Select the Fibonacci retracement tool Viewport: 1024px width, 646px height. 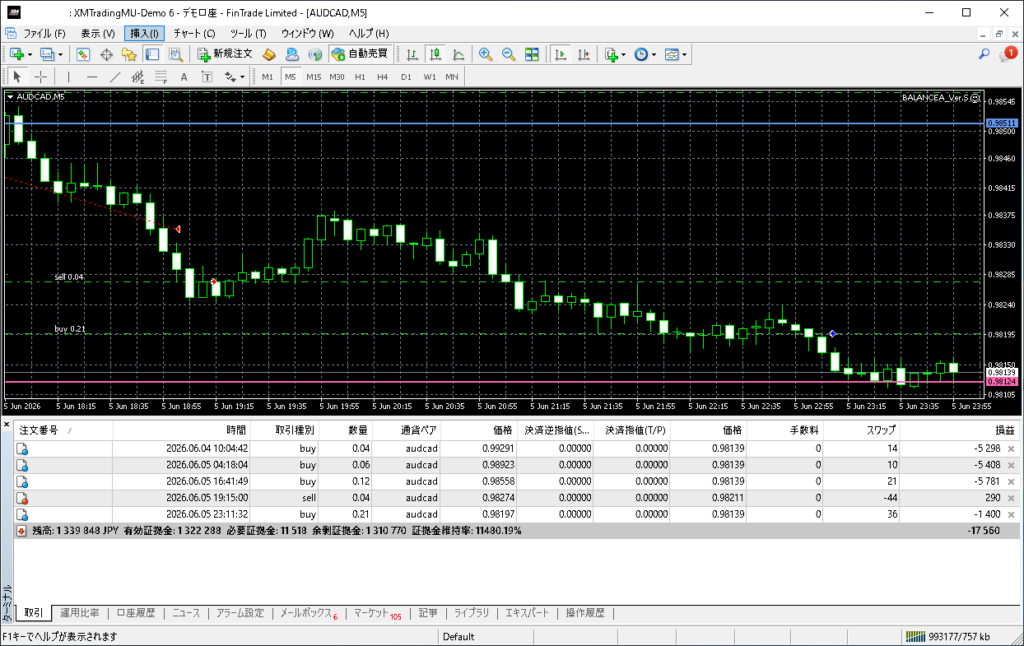tap(161, 76)
